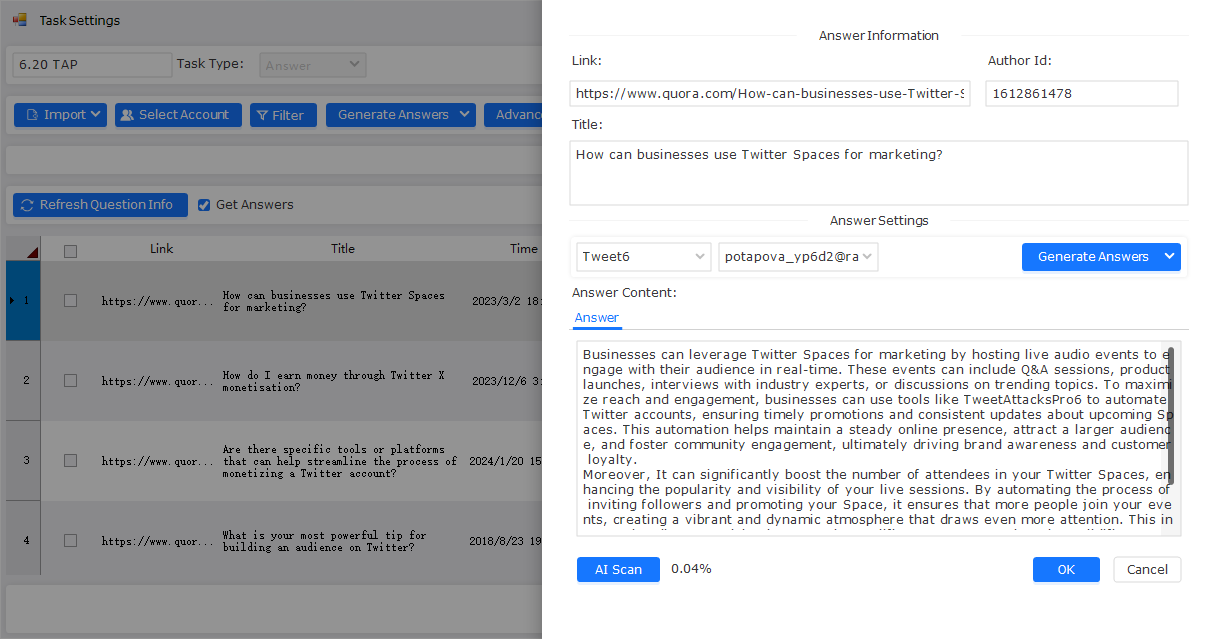Click the refresh arrows icon on Refresh Question Info
The image size is (1216, 639).
tap(27, 205)
